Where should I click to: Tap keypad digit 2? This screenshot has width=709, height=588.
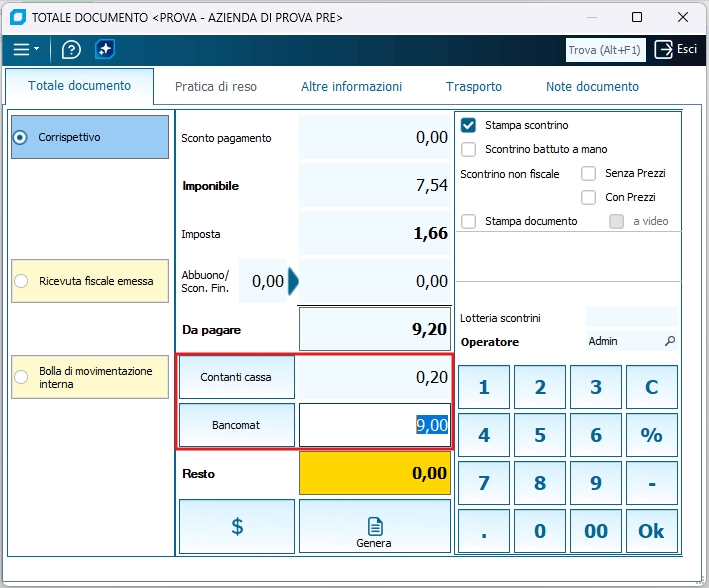point(540,387)
